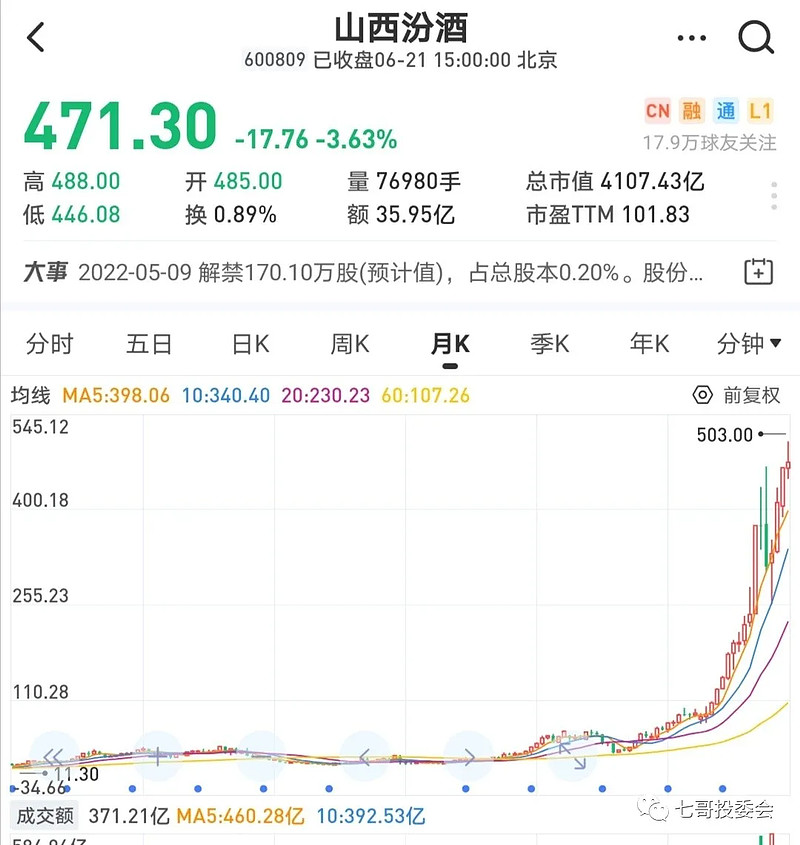800x845 pixels.
Task: Tap the 融 margin trading badge
Action: (692, 111)
